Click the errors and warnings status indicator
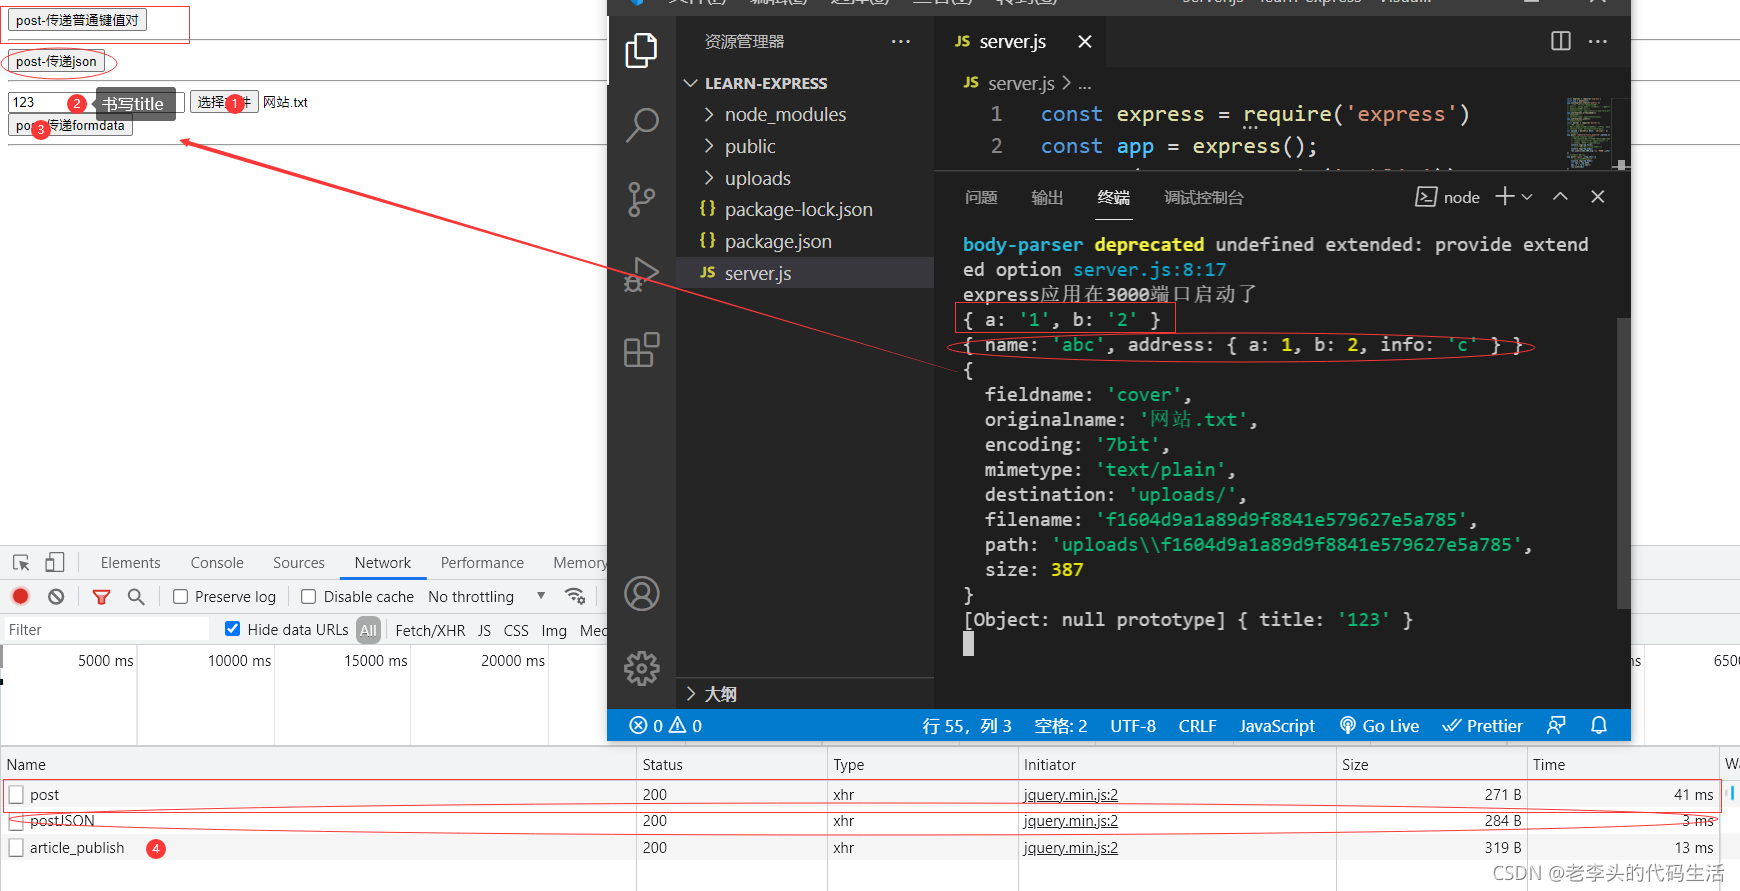Screen dimensions: 1740x891 click(x=665, y=725)
